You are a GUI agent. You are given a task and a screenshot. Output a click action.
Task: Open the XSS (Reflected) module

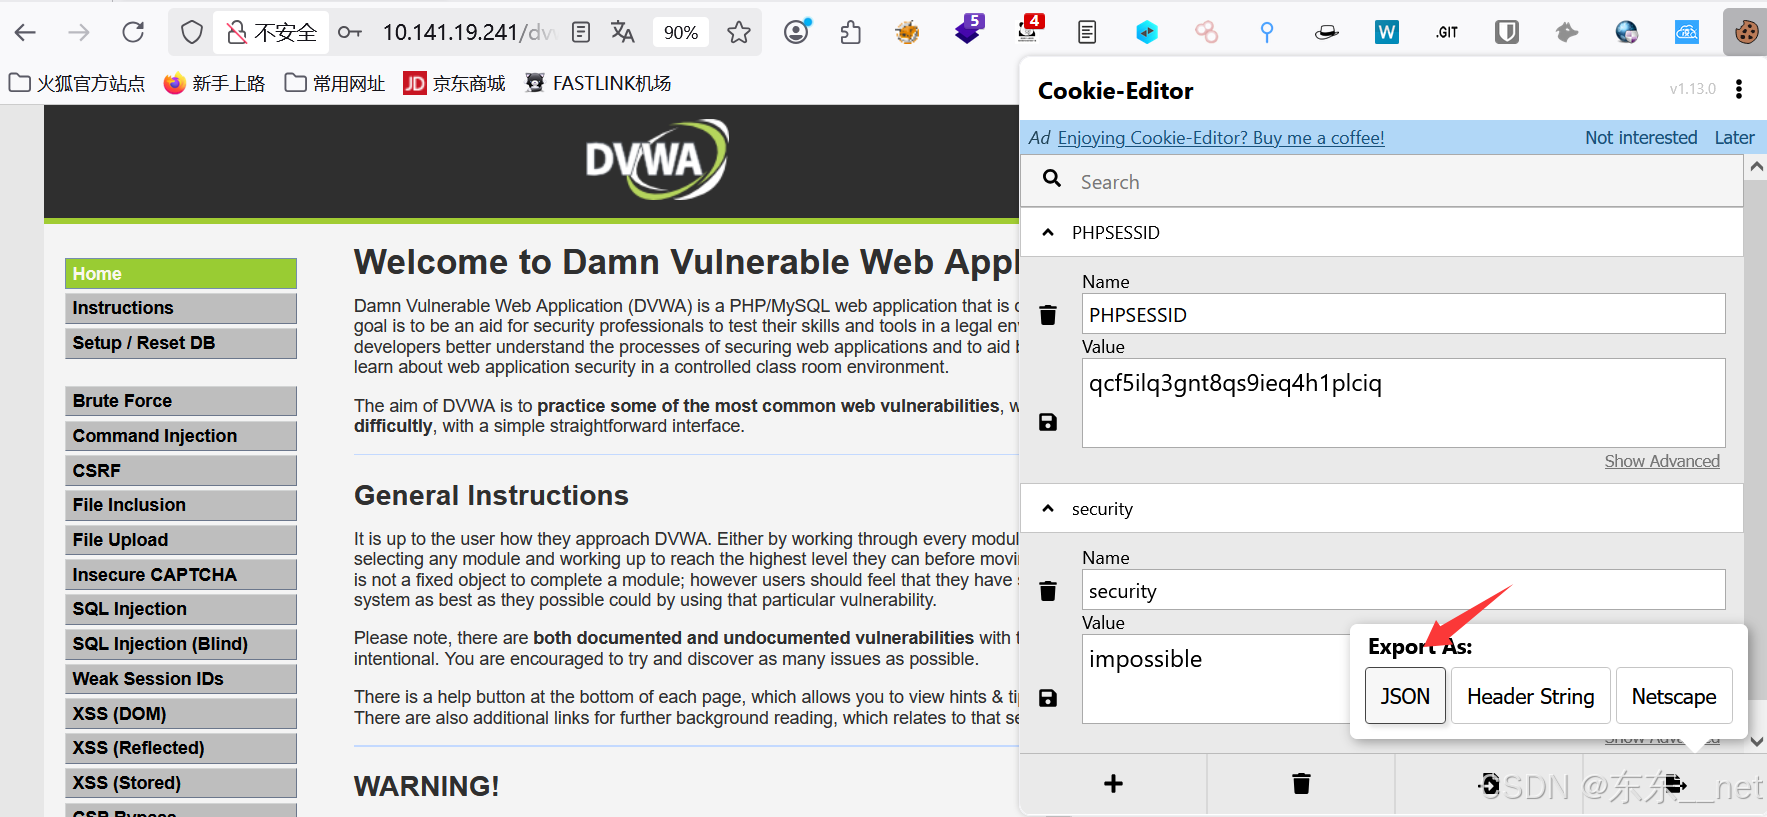click(x=181, y=748)
